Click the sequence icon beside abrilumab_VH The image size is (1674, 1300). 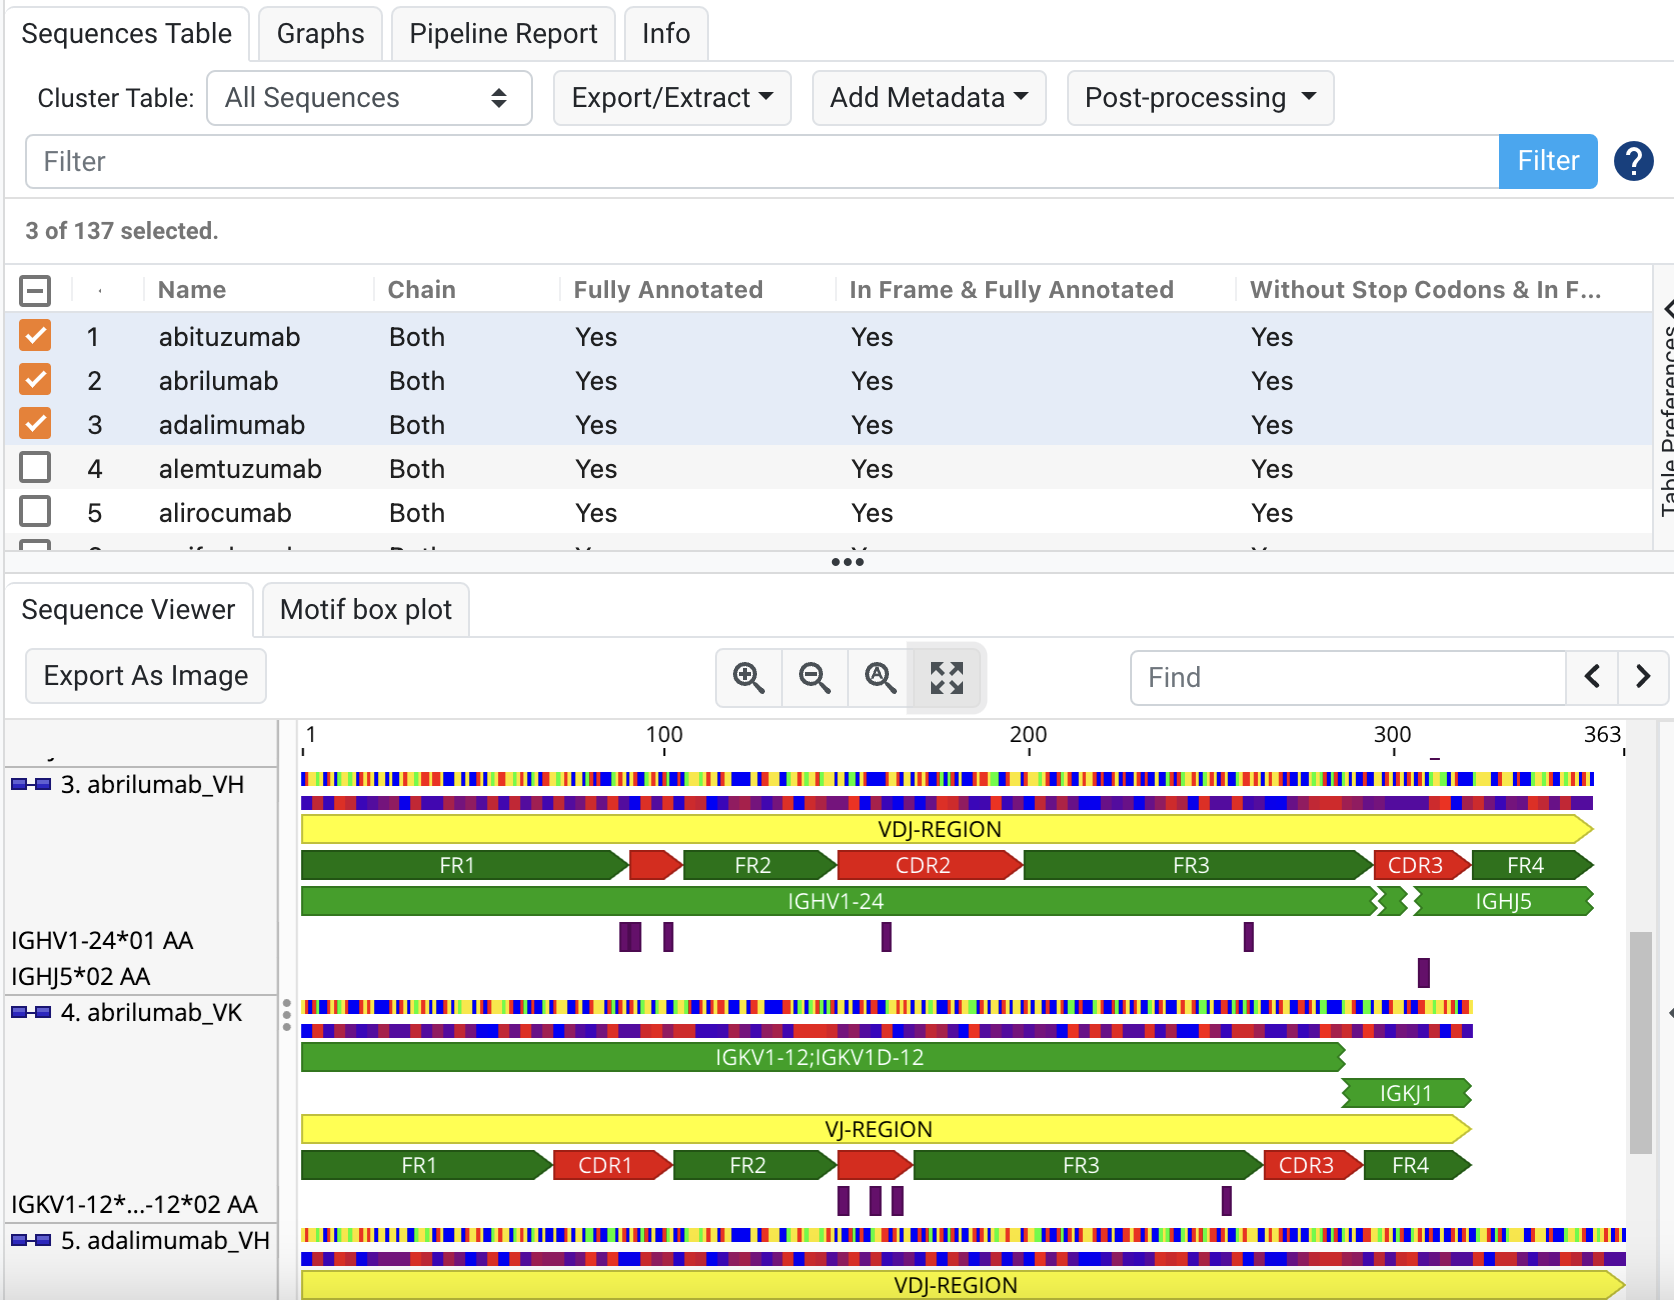click(31, 784)
